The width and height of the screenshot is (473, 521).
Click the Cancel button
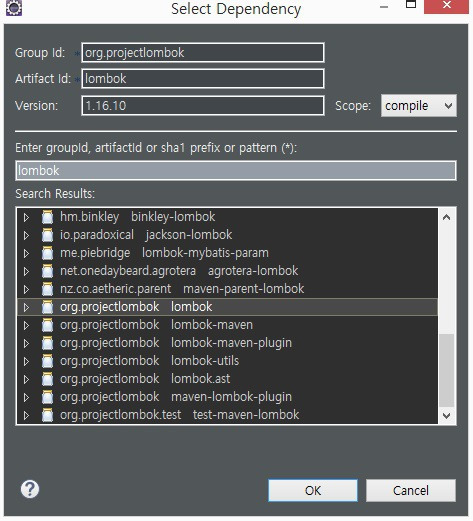[x=411, y=490]
